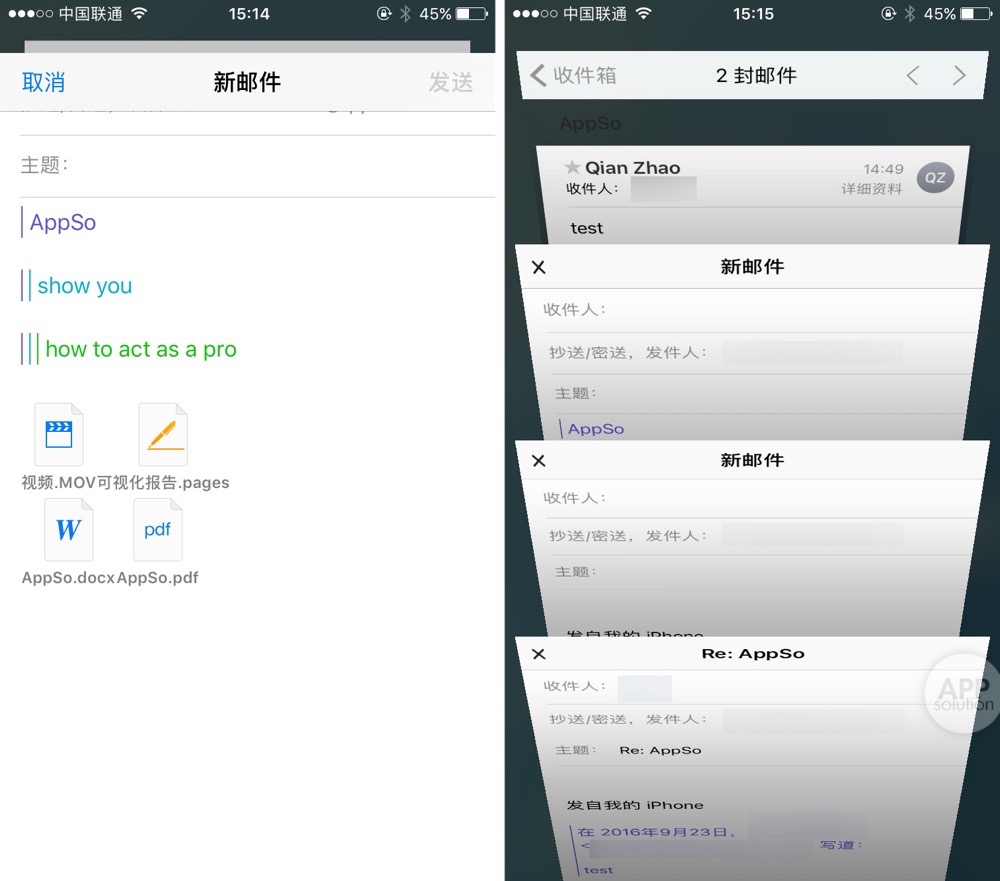Open the 视频.MOV video attachment
Viewport: 1000px width, 881px height.
click(57, 433)
